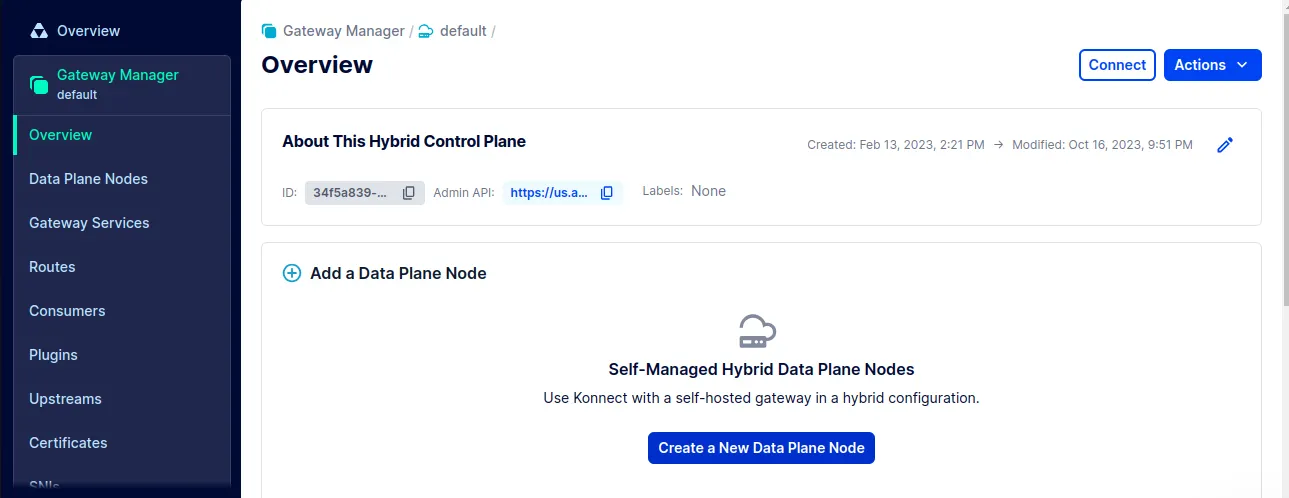Click the Konnect Overview logo icon

tap(39, 31)
